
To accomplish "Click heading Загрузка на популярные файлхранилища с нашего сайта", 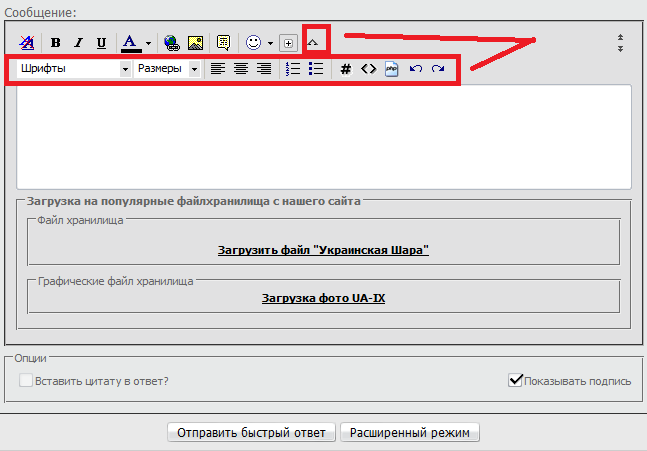I will point(194,201).
